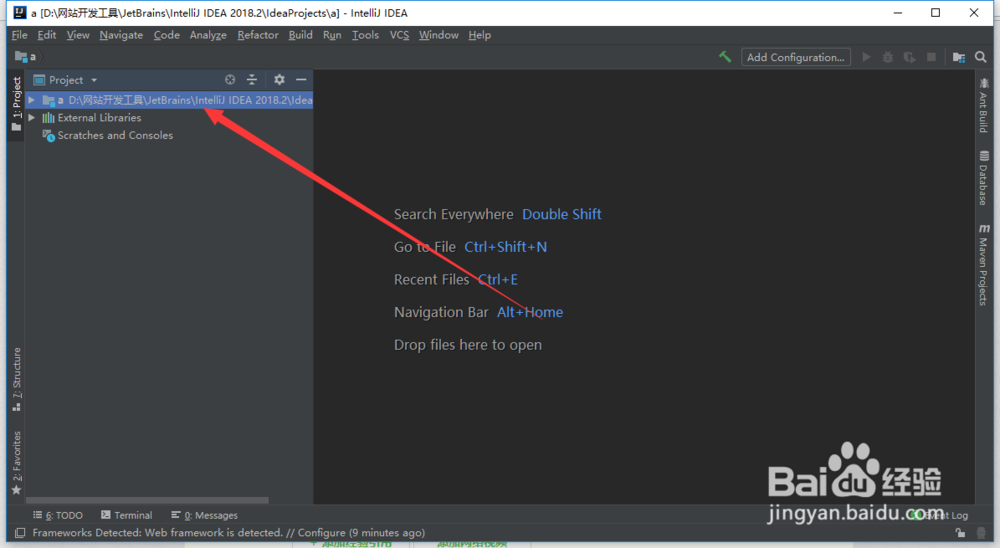Select the External Libraries tree item
The width and height of the screenshot is (1000, 548).
99,117
